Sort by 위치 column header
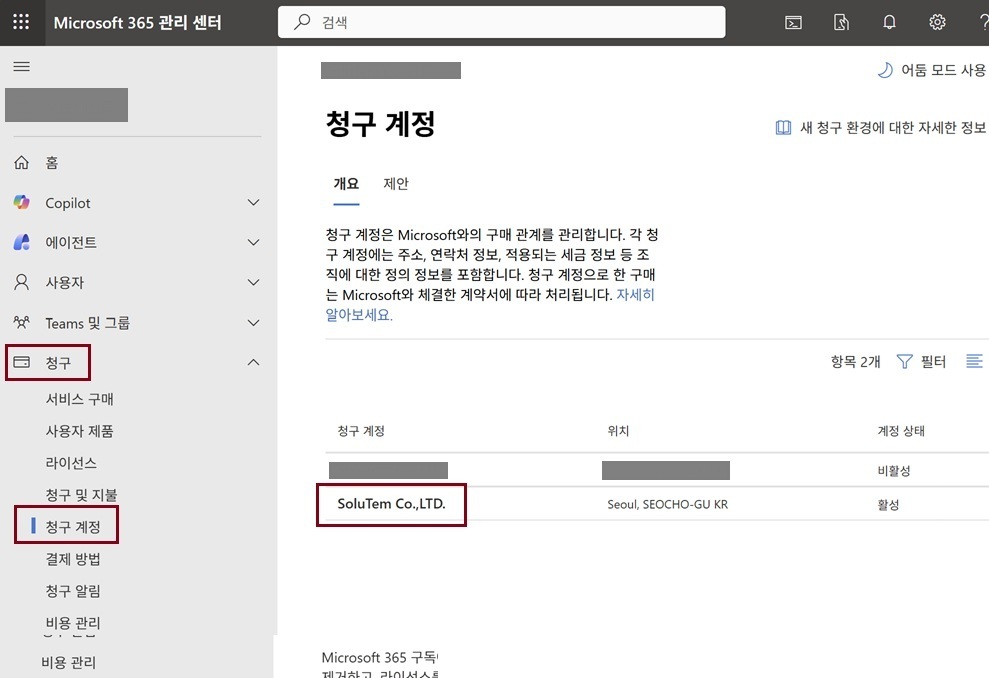Image resolution: width=989 pixels, height=678 pixels. point(618,431)
